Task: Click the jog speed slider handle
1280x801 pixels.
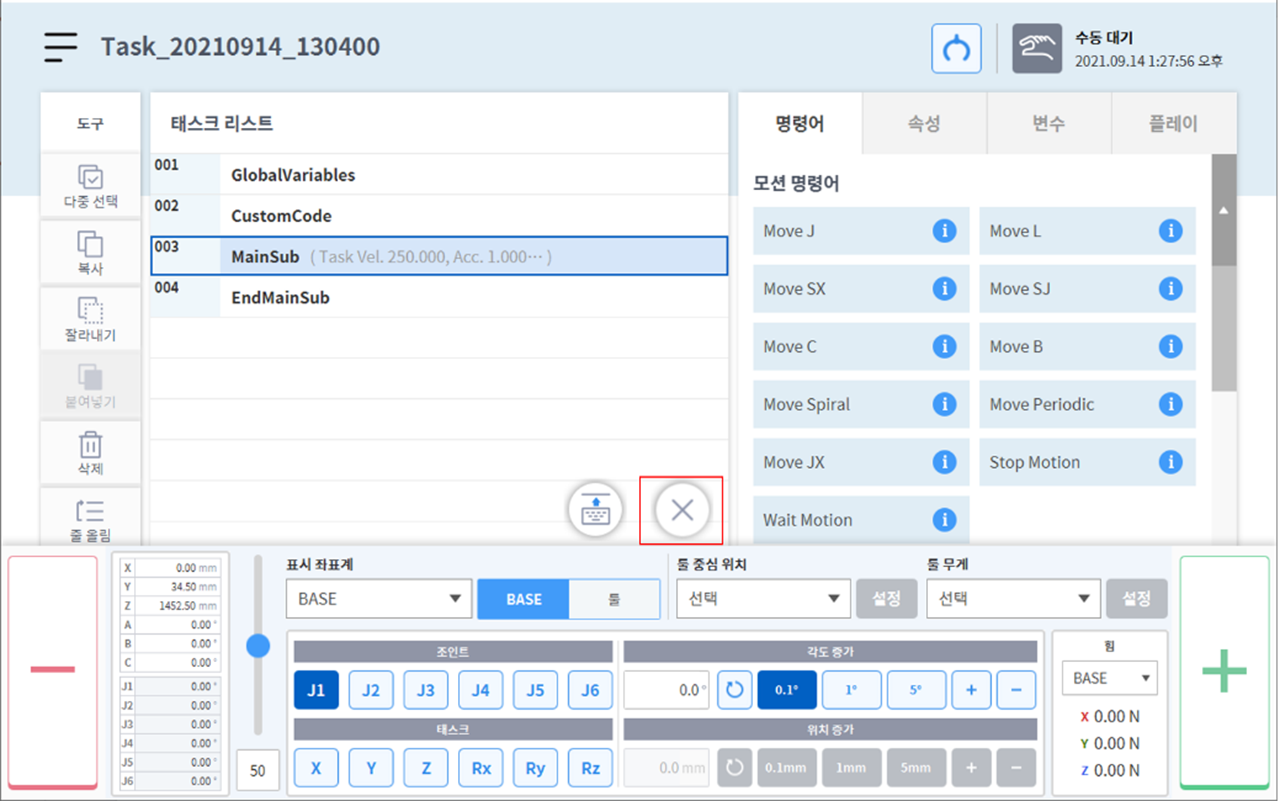Action: click(x=258, y=646)
